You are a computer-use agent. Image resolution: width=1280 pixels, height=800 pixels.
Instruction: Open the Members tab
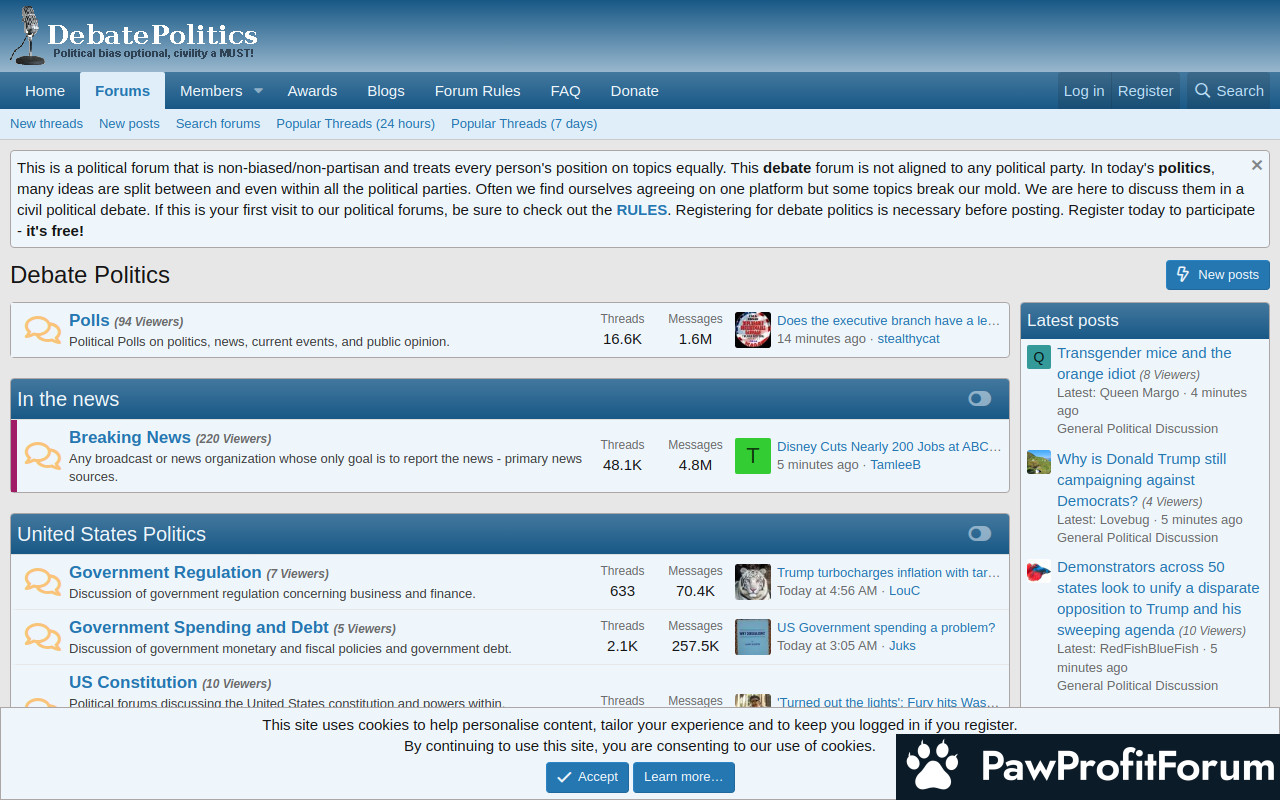[211, 91]
